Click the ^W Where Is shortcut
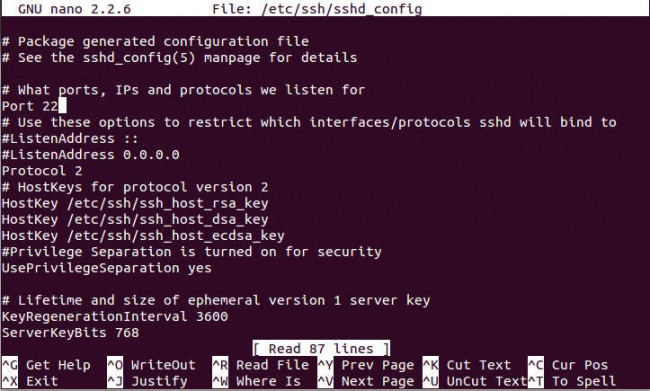 [257, 381]
